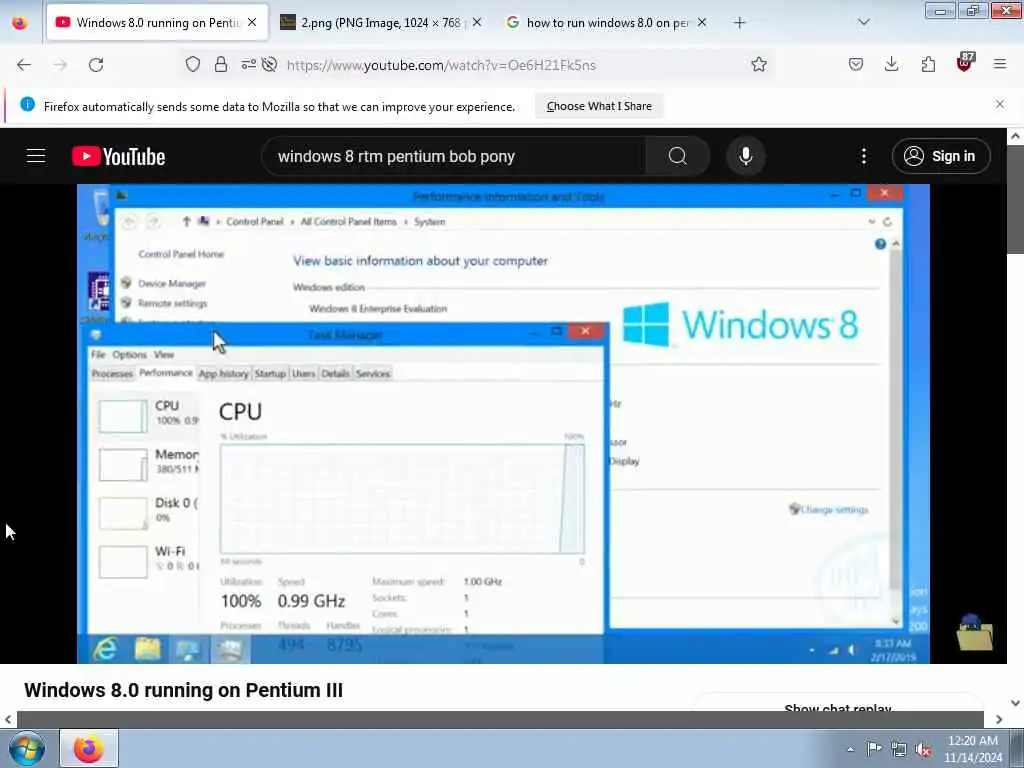Open the Windows Start menu orb
Image resolution: width=1024 pixels, height=768 pixels.
click(27, 748)
